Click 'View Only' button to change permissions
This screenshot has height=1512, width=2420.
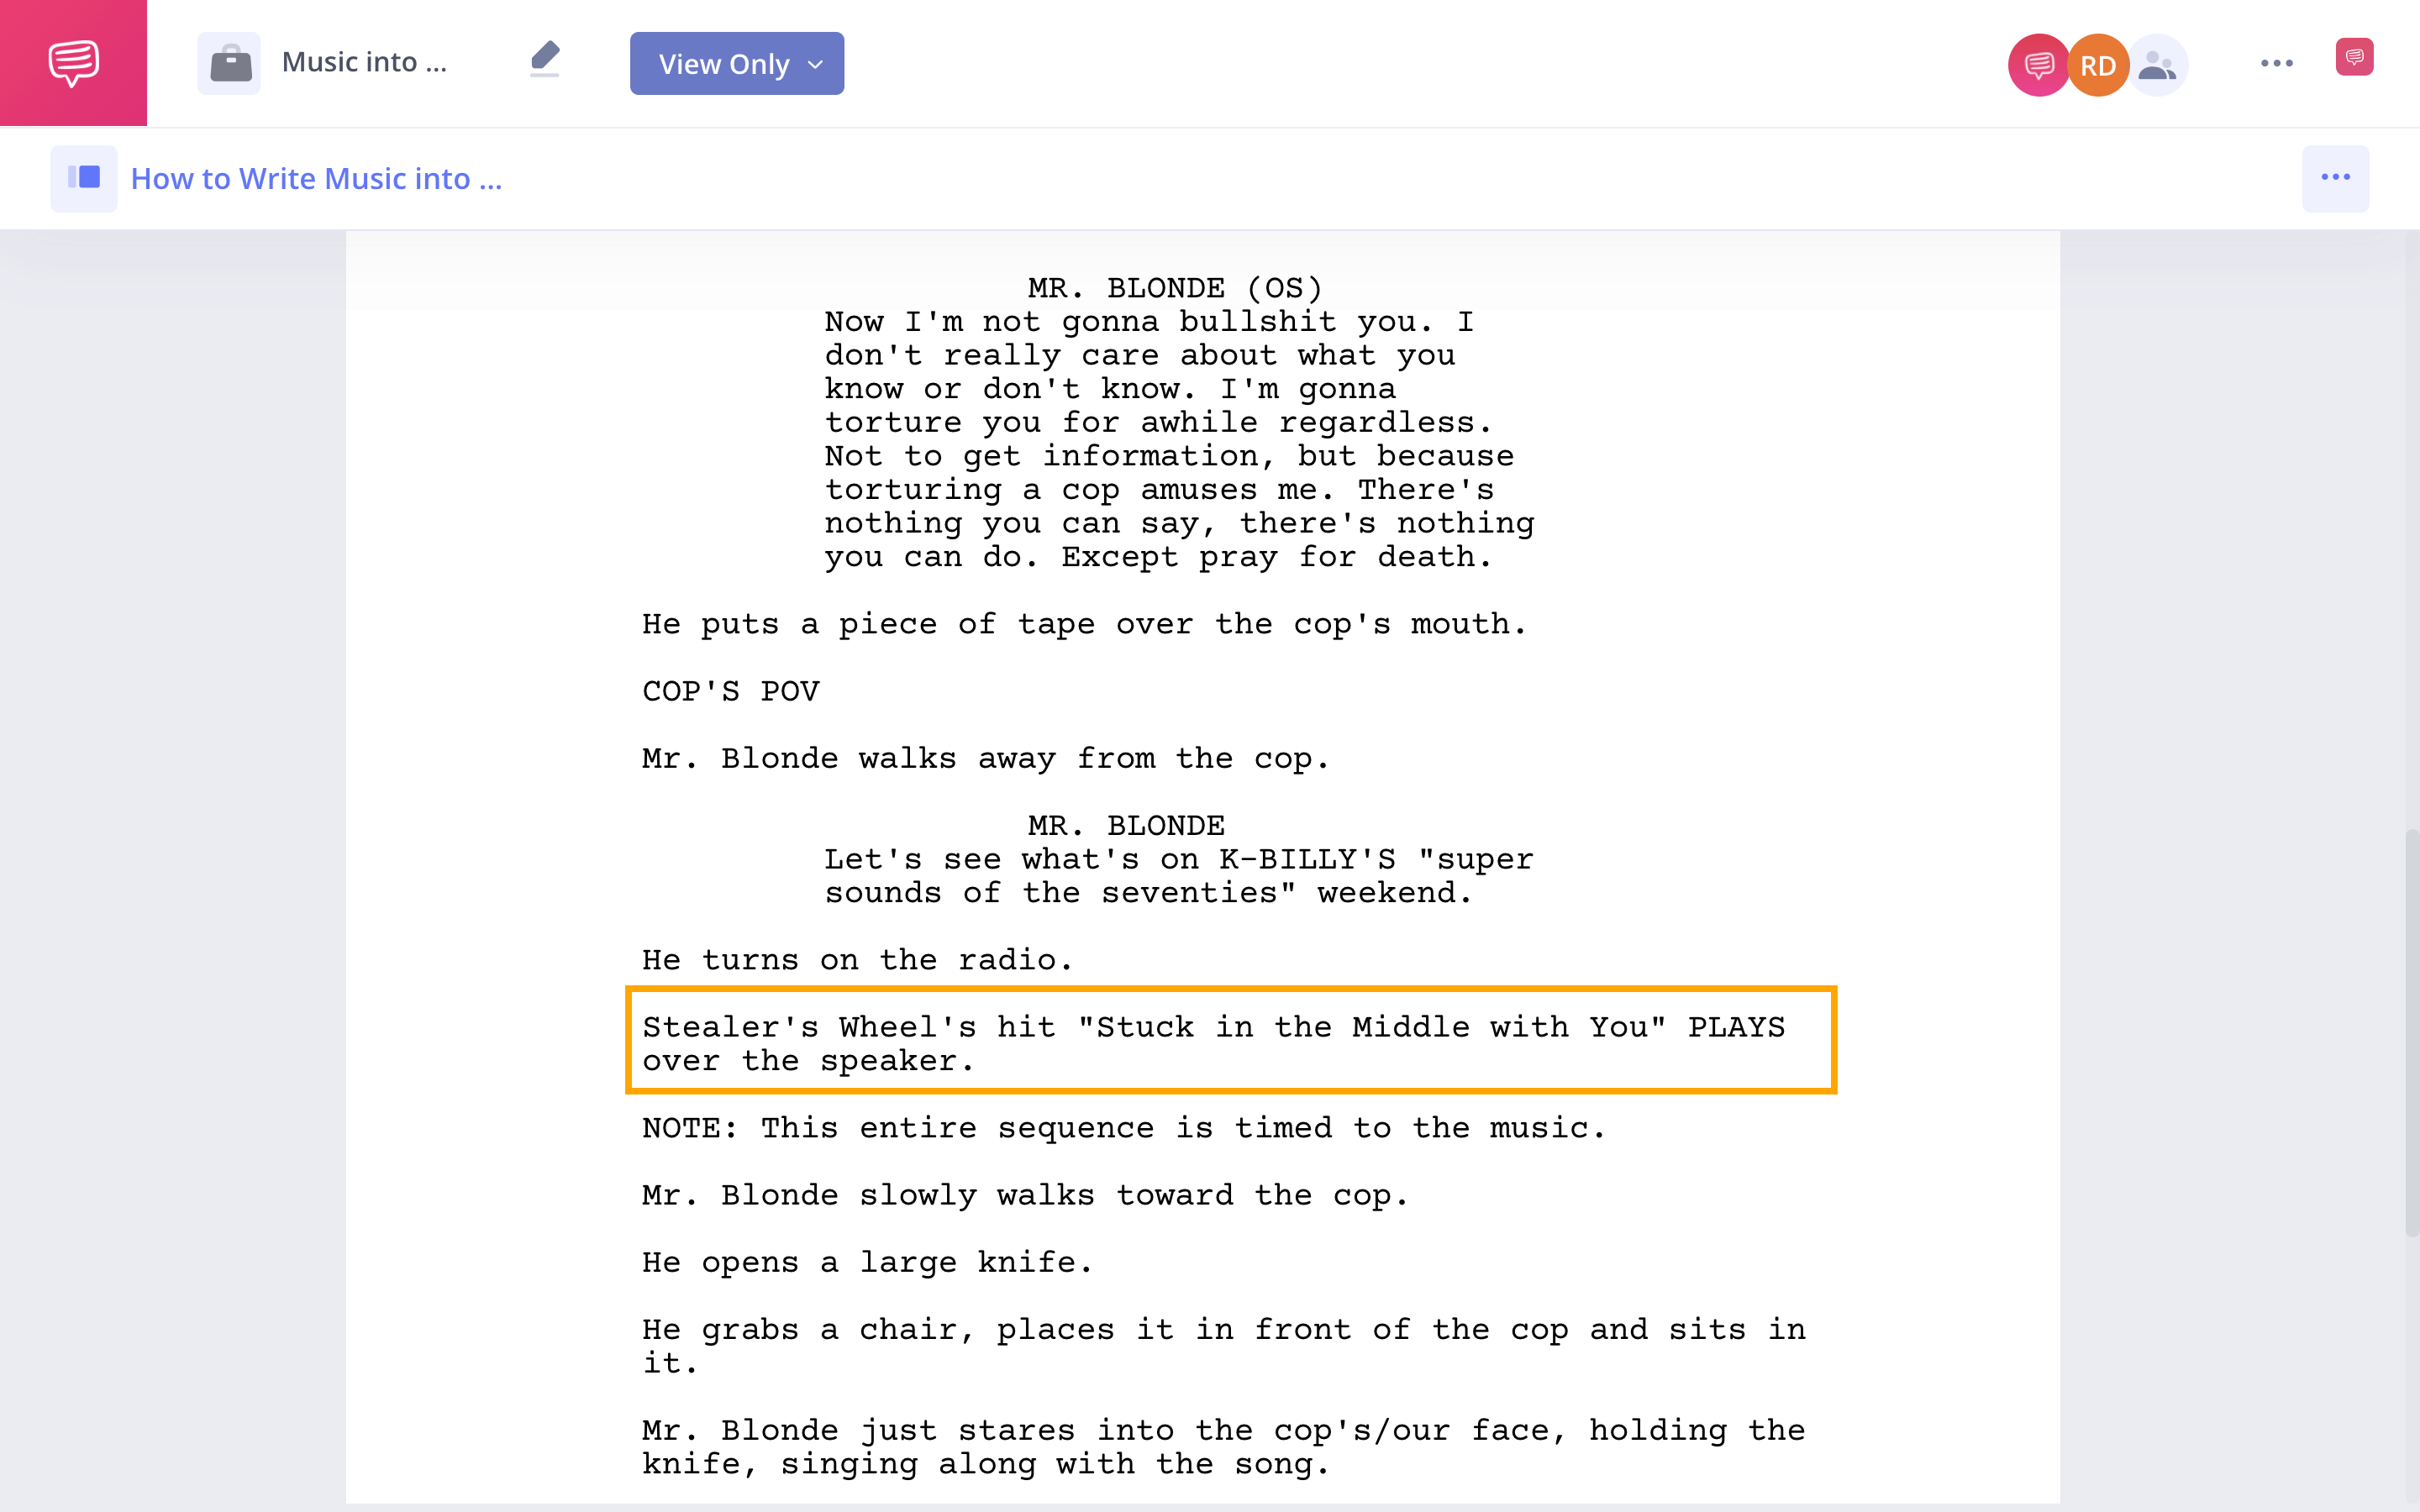pyautogui.click(x=737, y=65)
